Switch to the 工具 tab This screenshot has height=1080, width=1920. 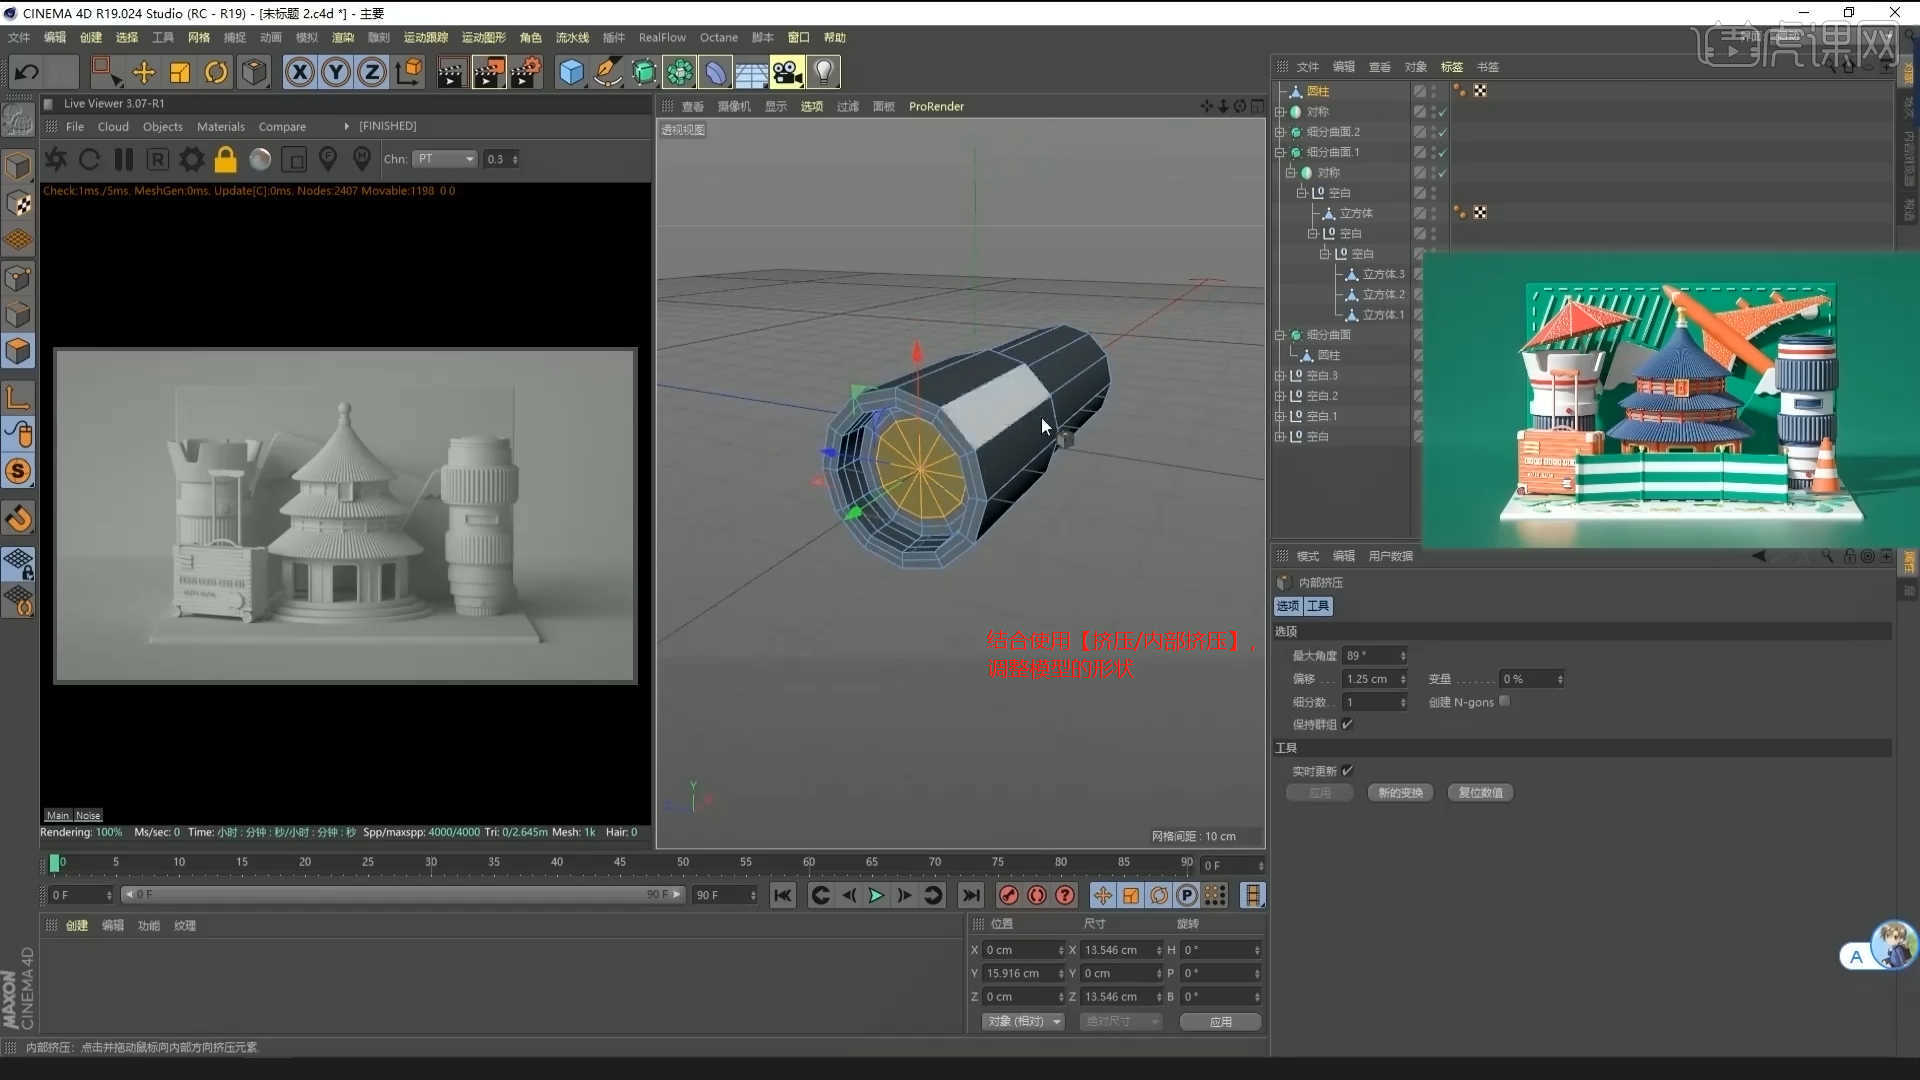click(x=1318, y=606)
